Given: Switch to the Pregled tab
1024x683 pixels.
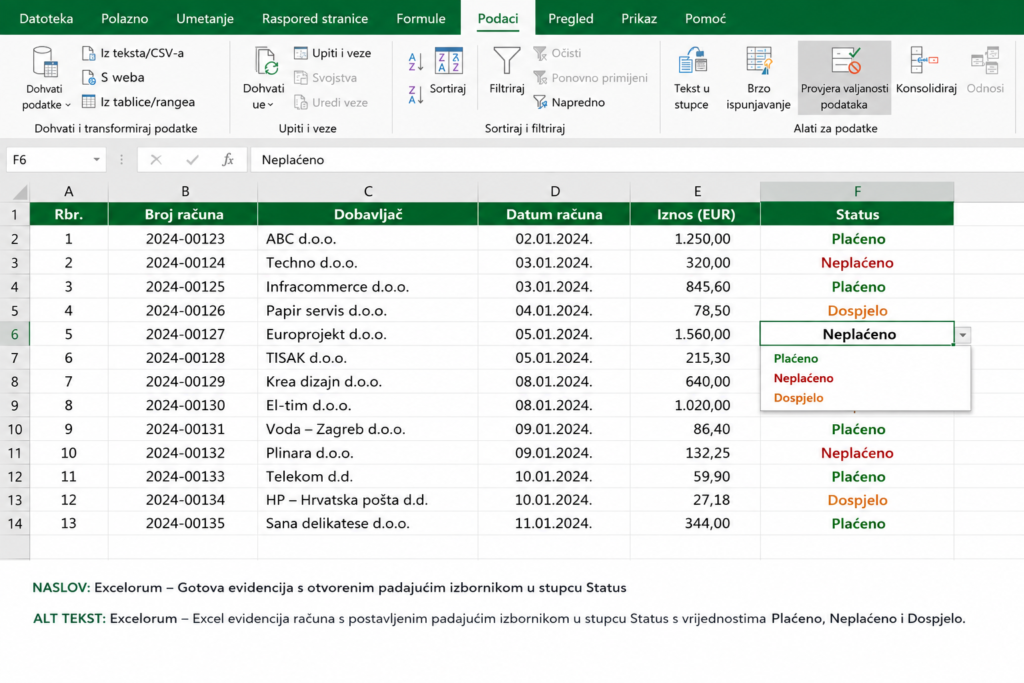Looking at the screenshot, I should coord(570,18).
